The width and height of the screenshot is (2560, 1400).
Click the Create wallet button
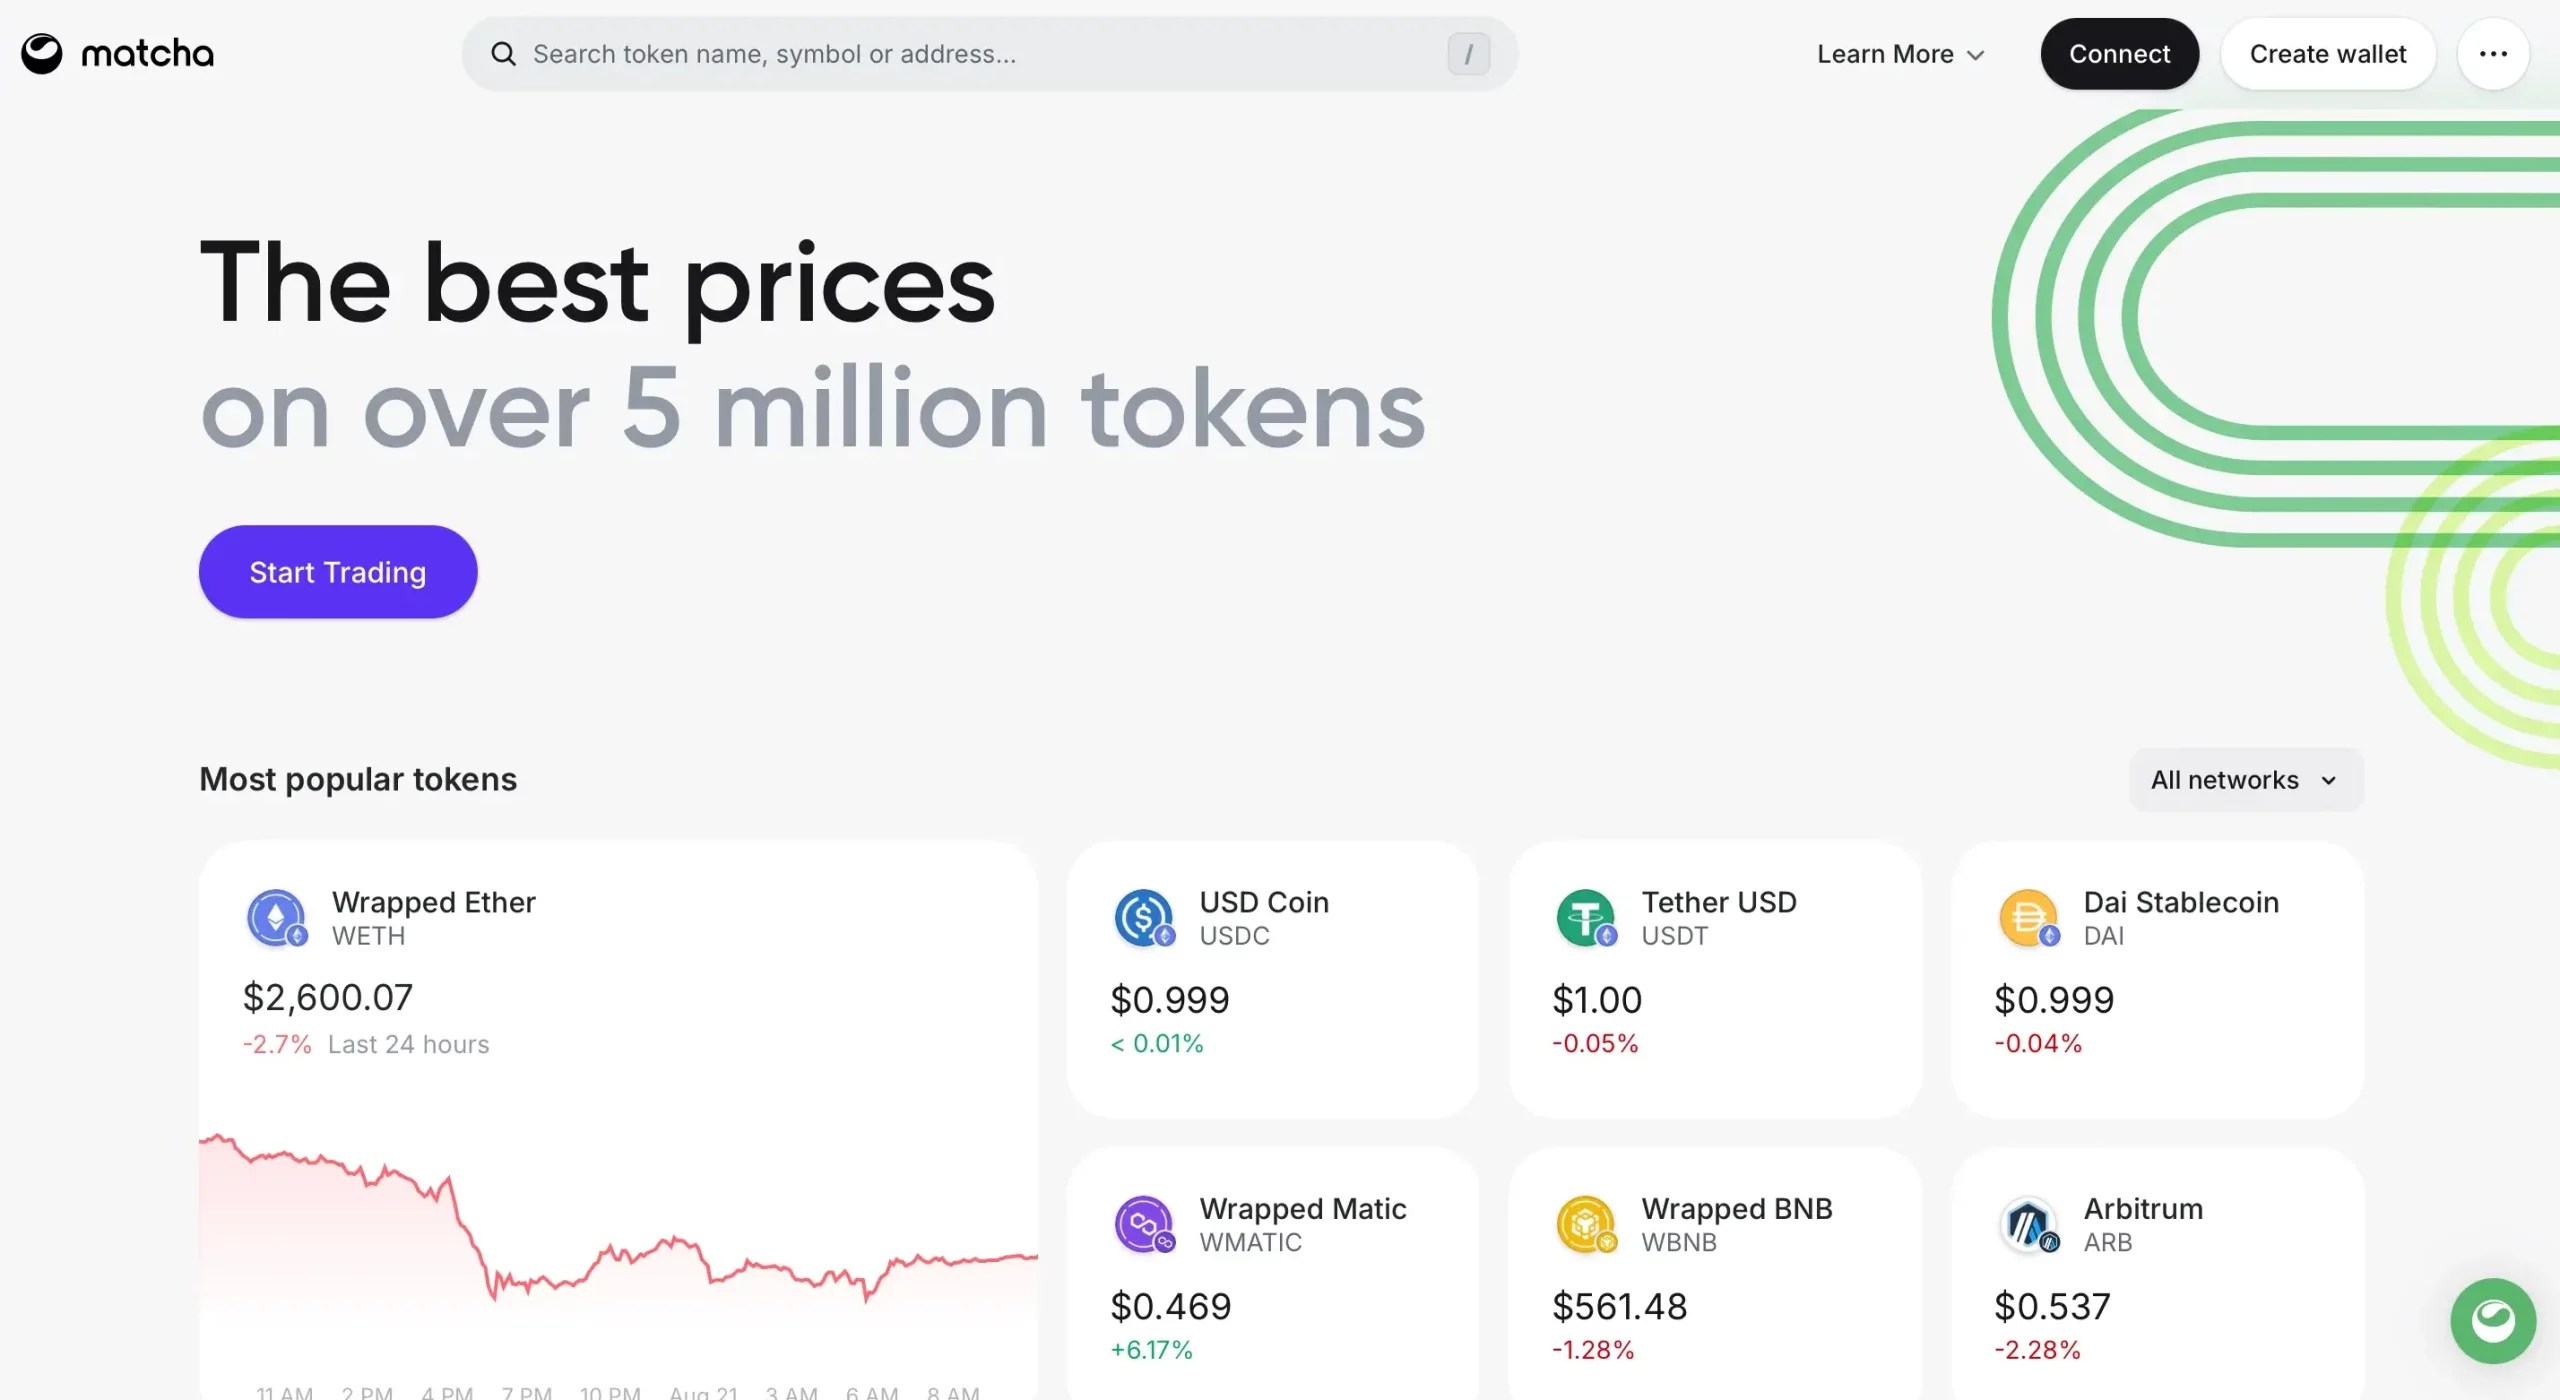point(2327,54)
